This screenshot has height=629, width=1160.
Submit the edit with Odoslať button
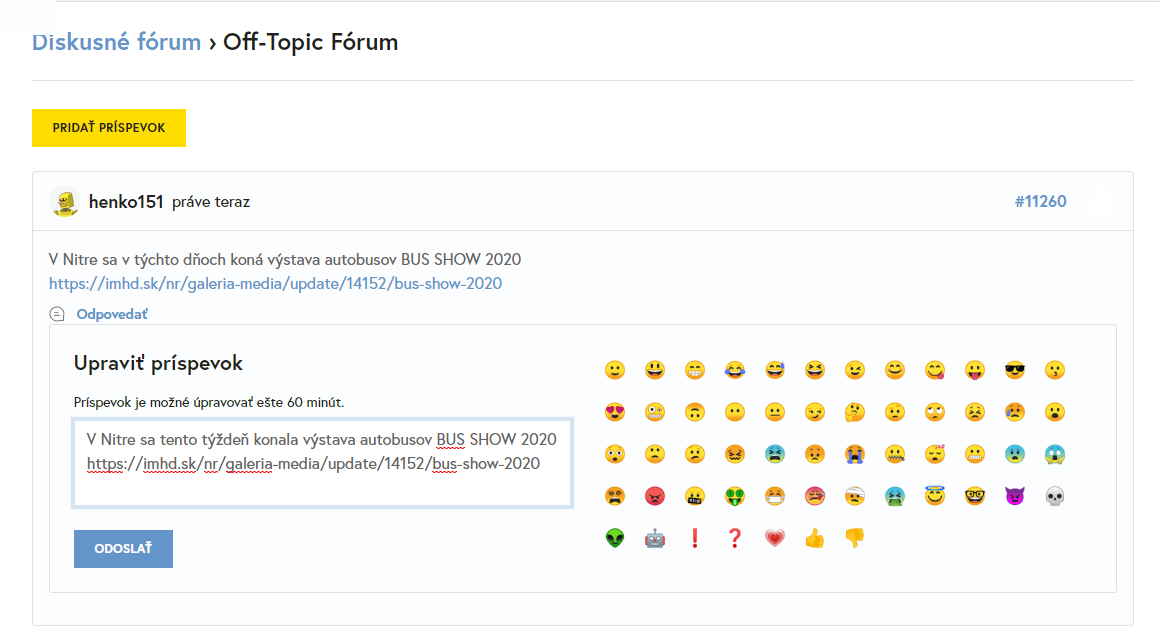click(x=123, y=549)
